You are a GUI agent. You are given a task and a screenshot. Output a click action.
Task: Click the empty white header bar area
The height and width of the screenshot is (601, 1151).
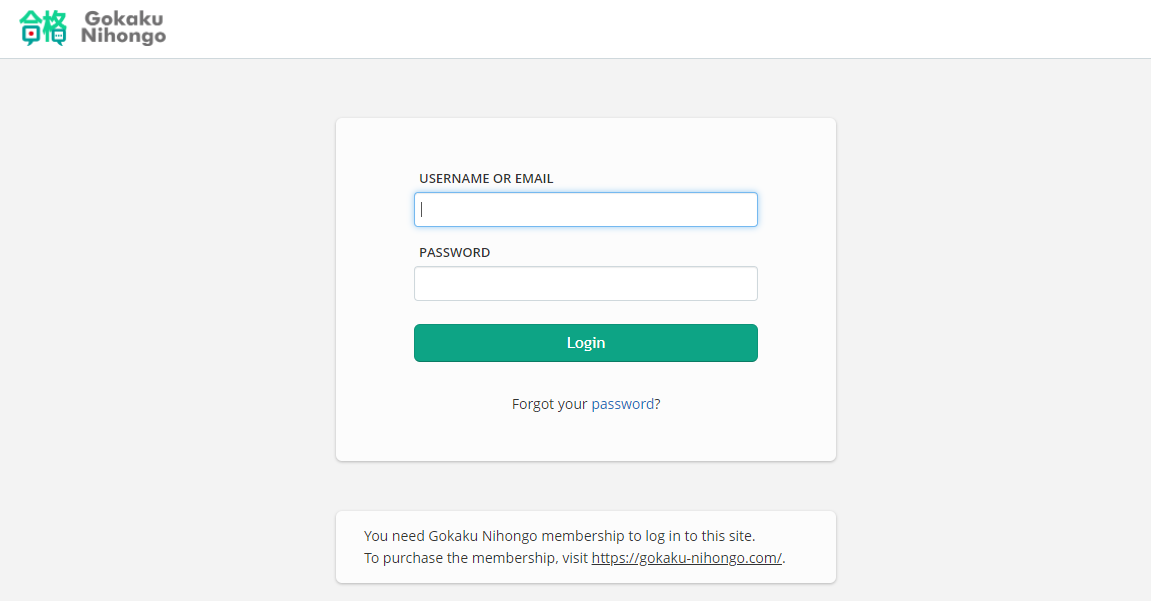[x=650, y=28]
